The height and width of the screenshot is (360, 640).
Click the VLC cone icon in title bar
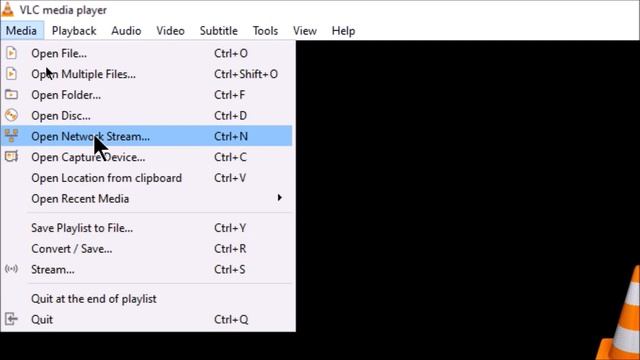tap(8, 10)
